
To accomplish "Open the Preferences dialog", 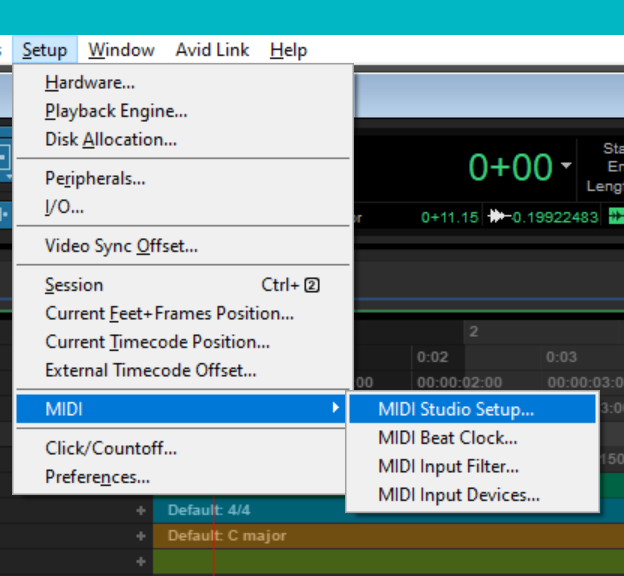I will tap(97, 477).
